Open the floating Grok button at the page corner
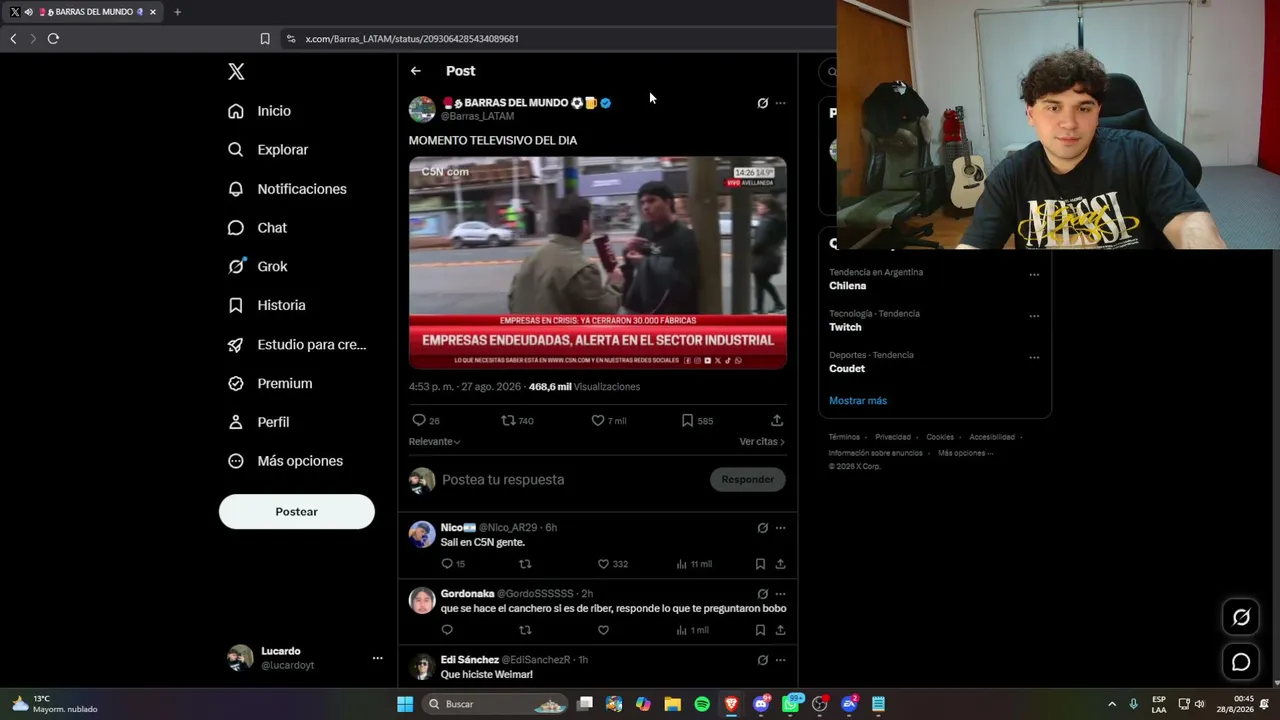This screenshot has height=720, width=1280. coord(1241,617)
